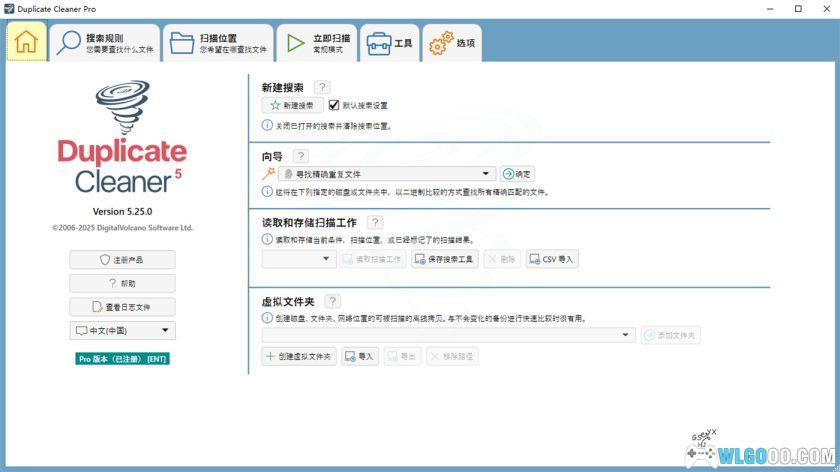Click the 创建虚拟文件夹 button
Image resolution: width=840 pixels, height=472 pixels.
click(299, 356)
